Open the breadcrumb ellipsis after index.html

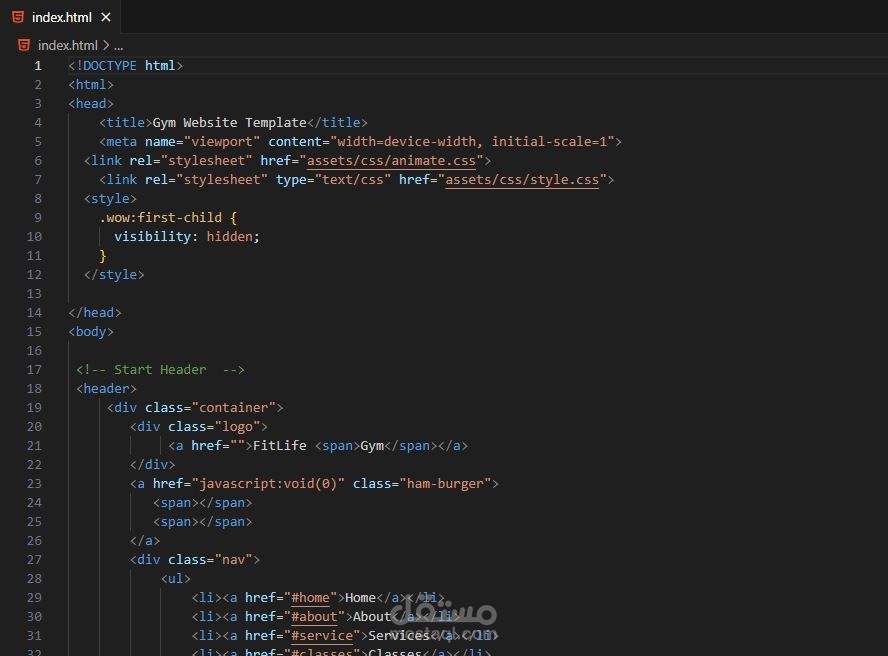(118, 45)
